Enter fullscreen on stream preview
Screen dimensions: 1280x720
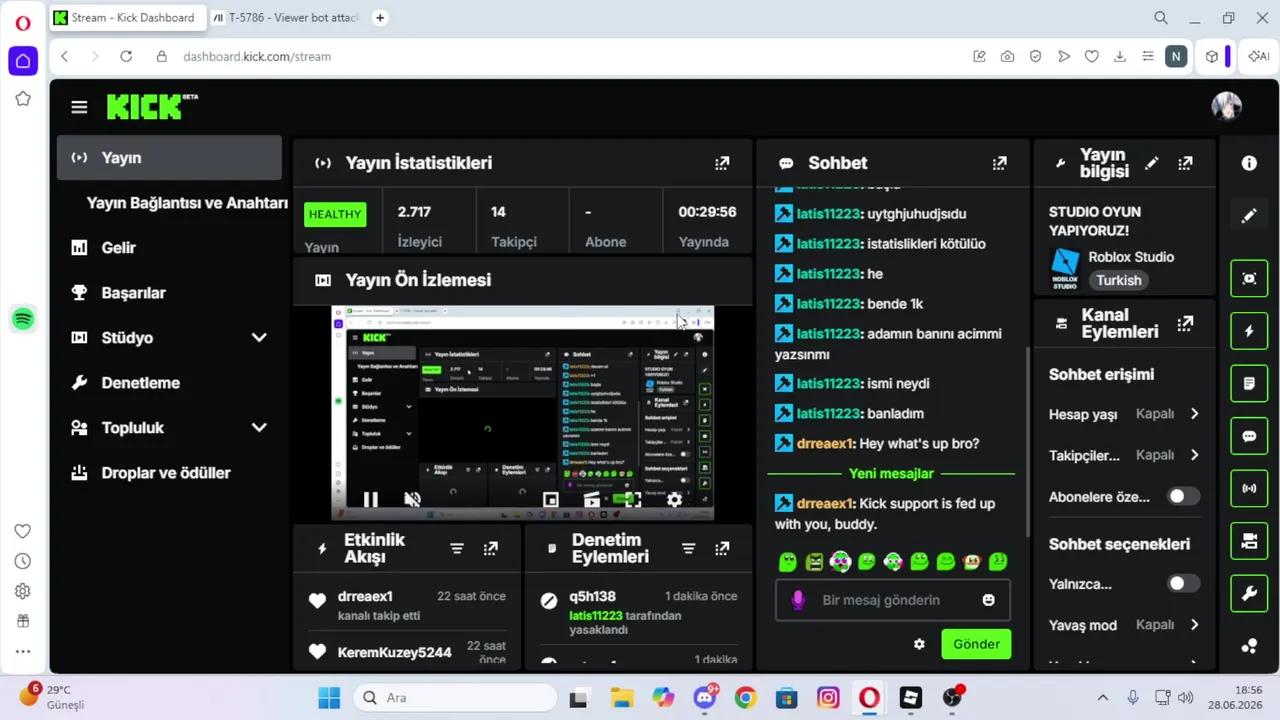coord(632,499)
